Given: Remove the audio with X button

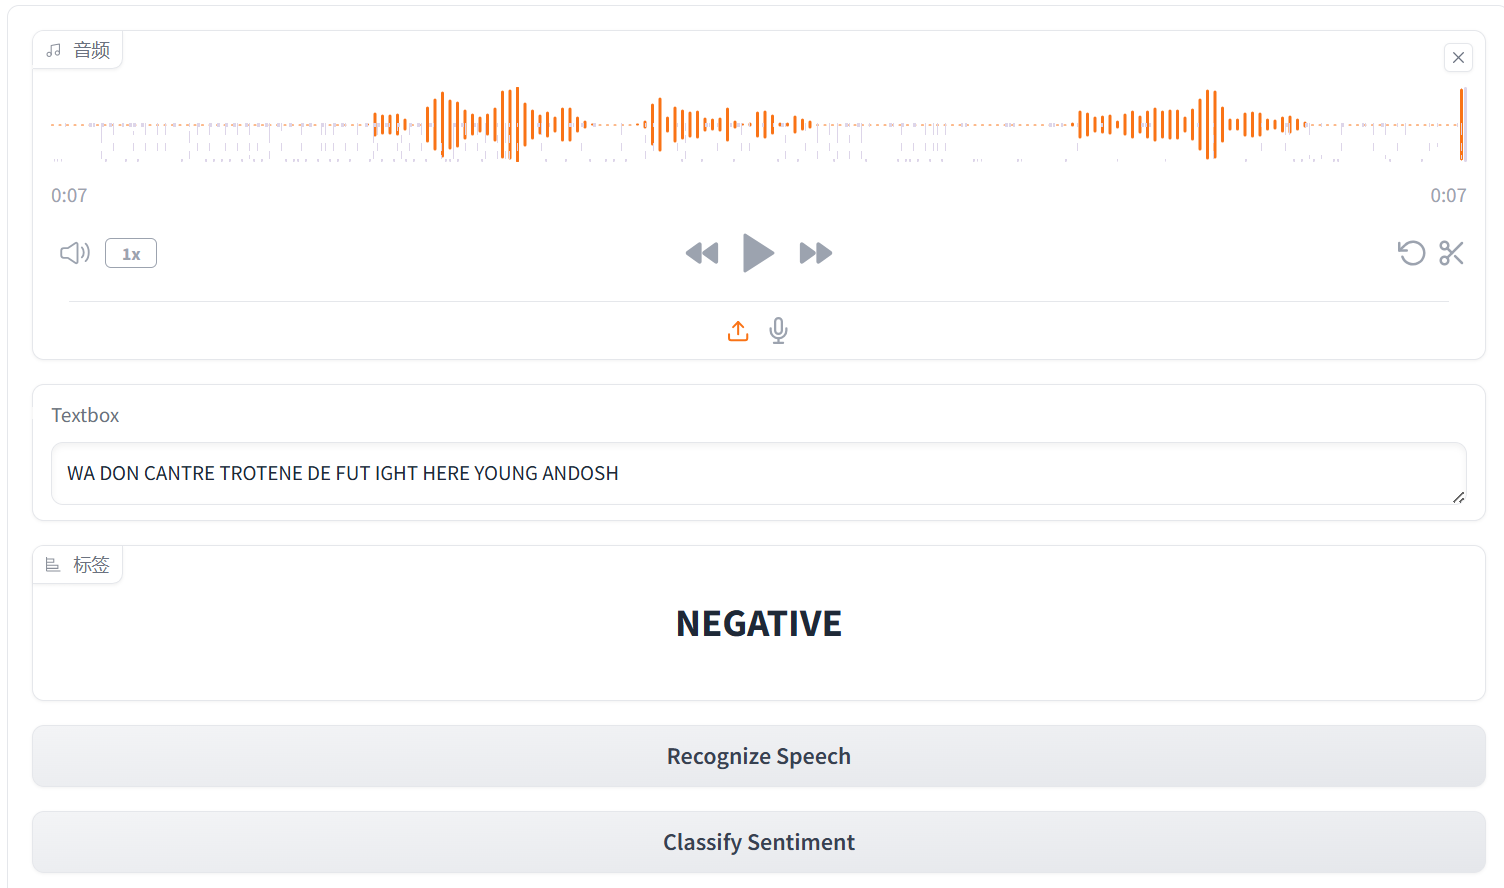Looking at the screenshot, I should click(1458, 58).
